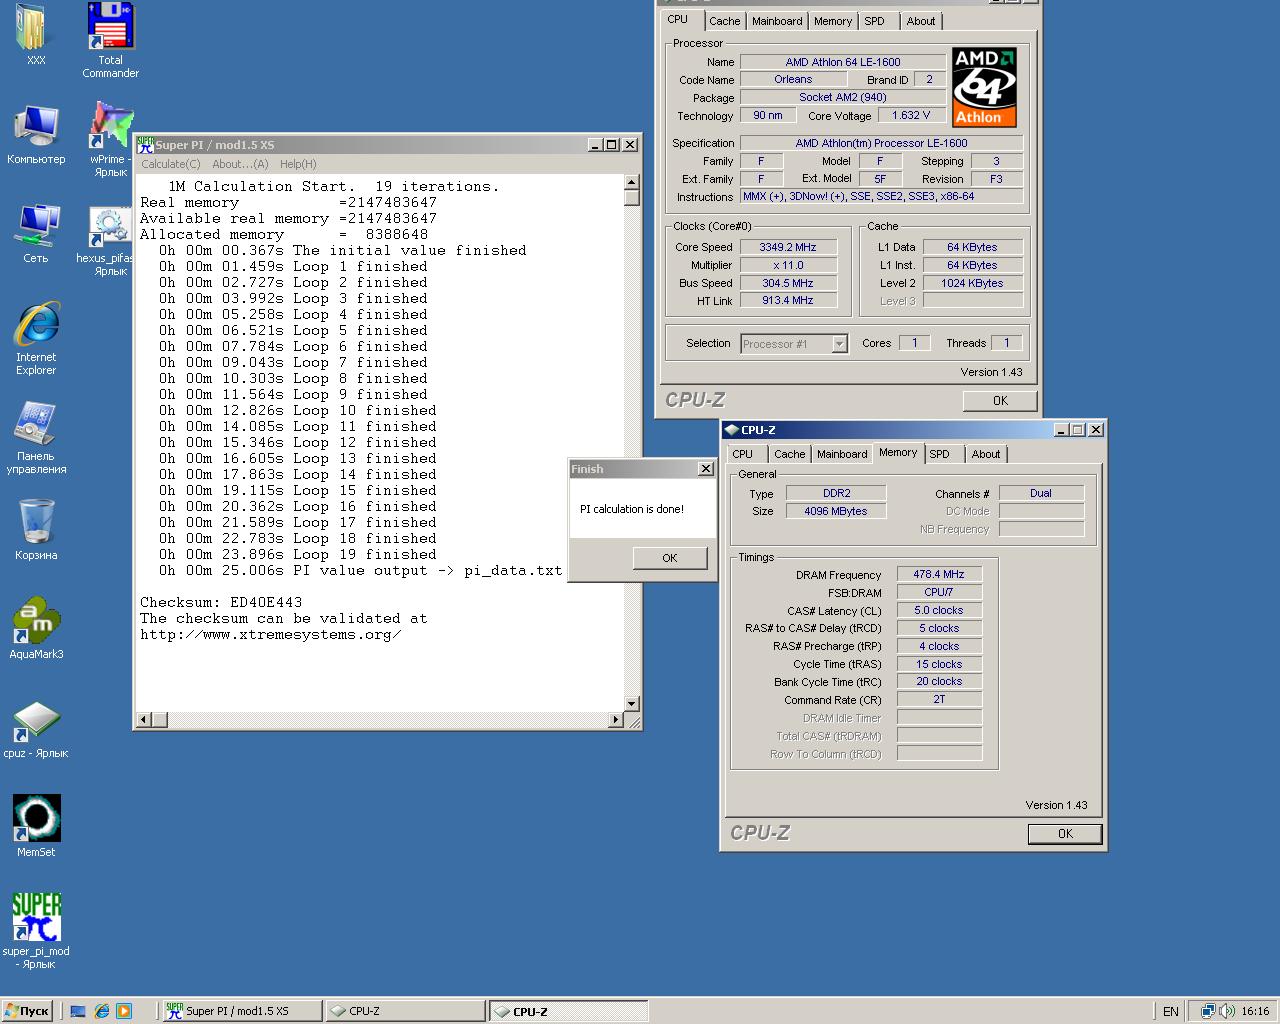
Task: Click the Loop 19 finished line
Action: pyautogui.click(x=298, y=554)
